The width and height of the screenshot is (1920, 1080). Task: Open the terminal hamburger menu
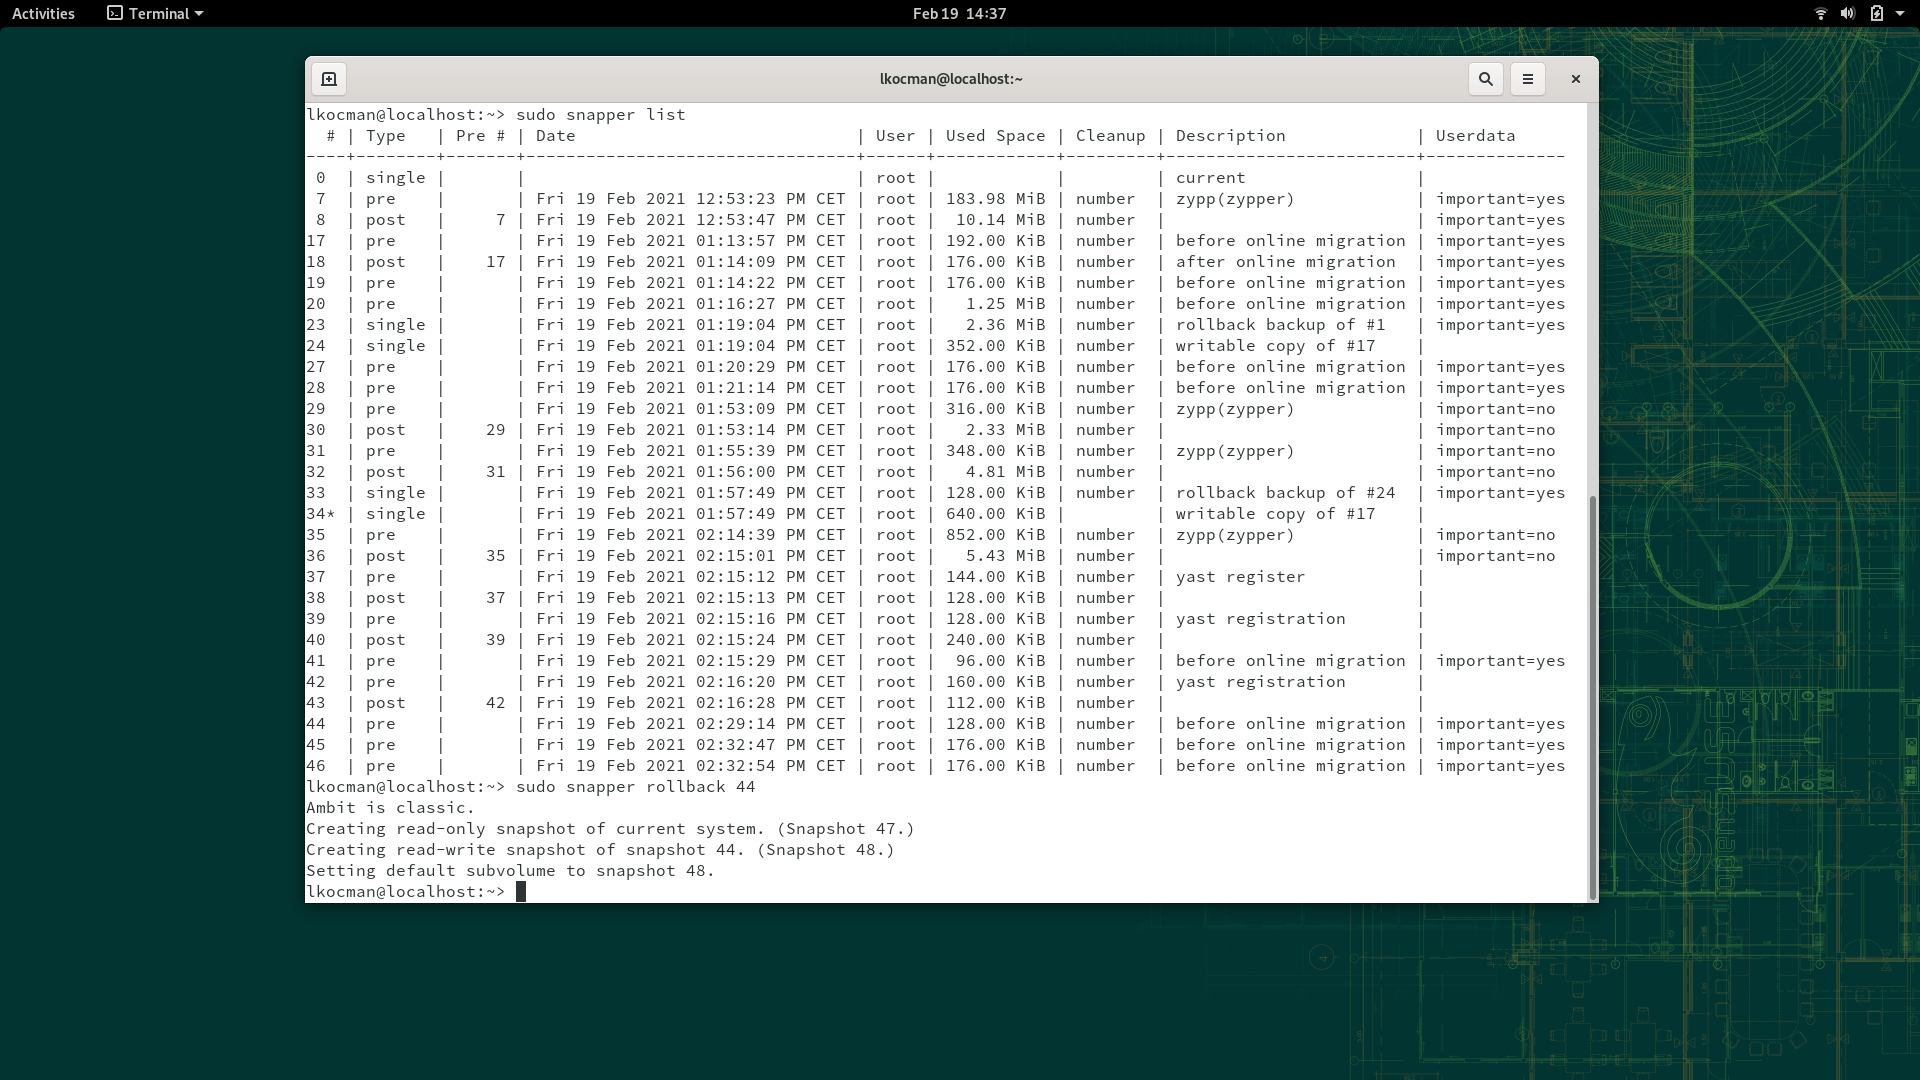click(1527, 79)
